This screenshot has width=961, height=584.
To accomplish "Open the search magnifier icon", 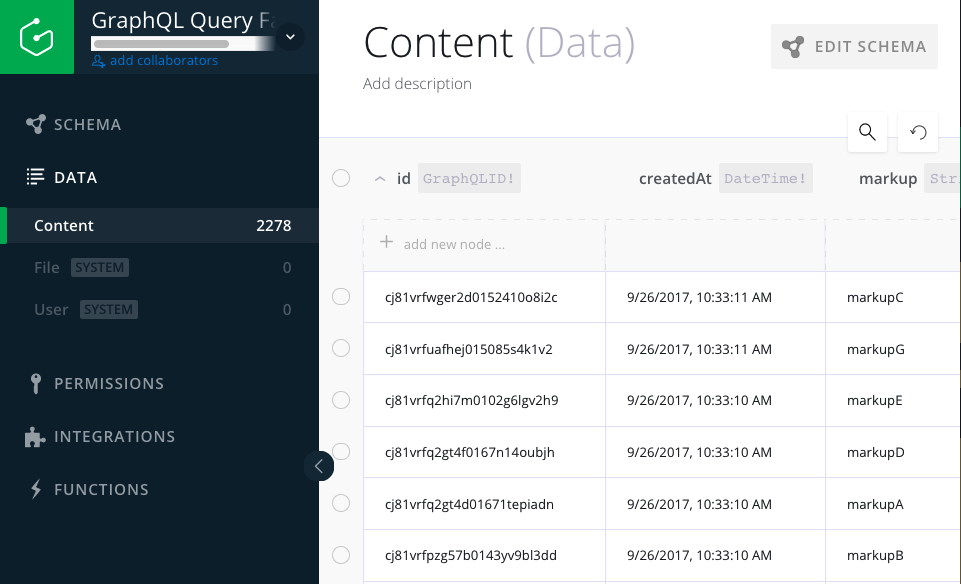I will tap(867, 132).
